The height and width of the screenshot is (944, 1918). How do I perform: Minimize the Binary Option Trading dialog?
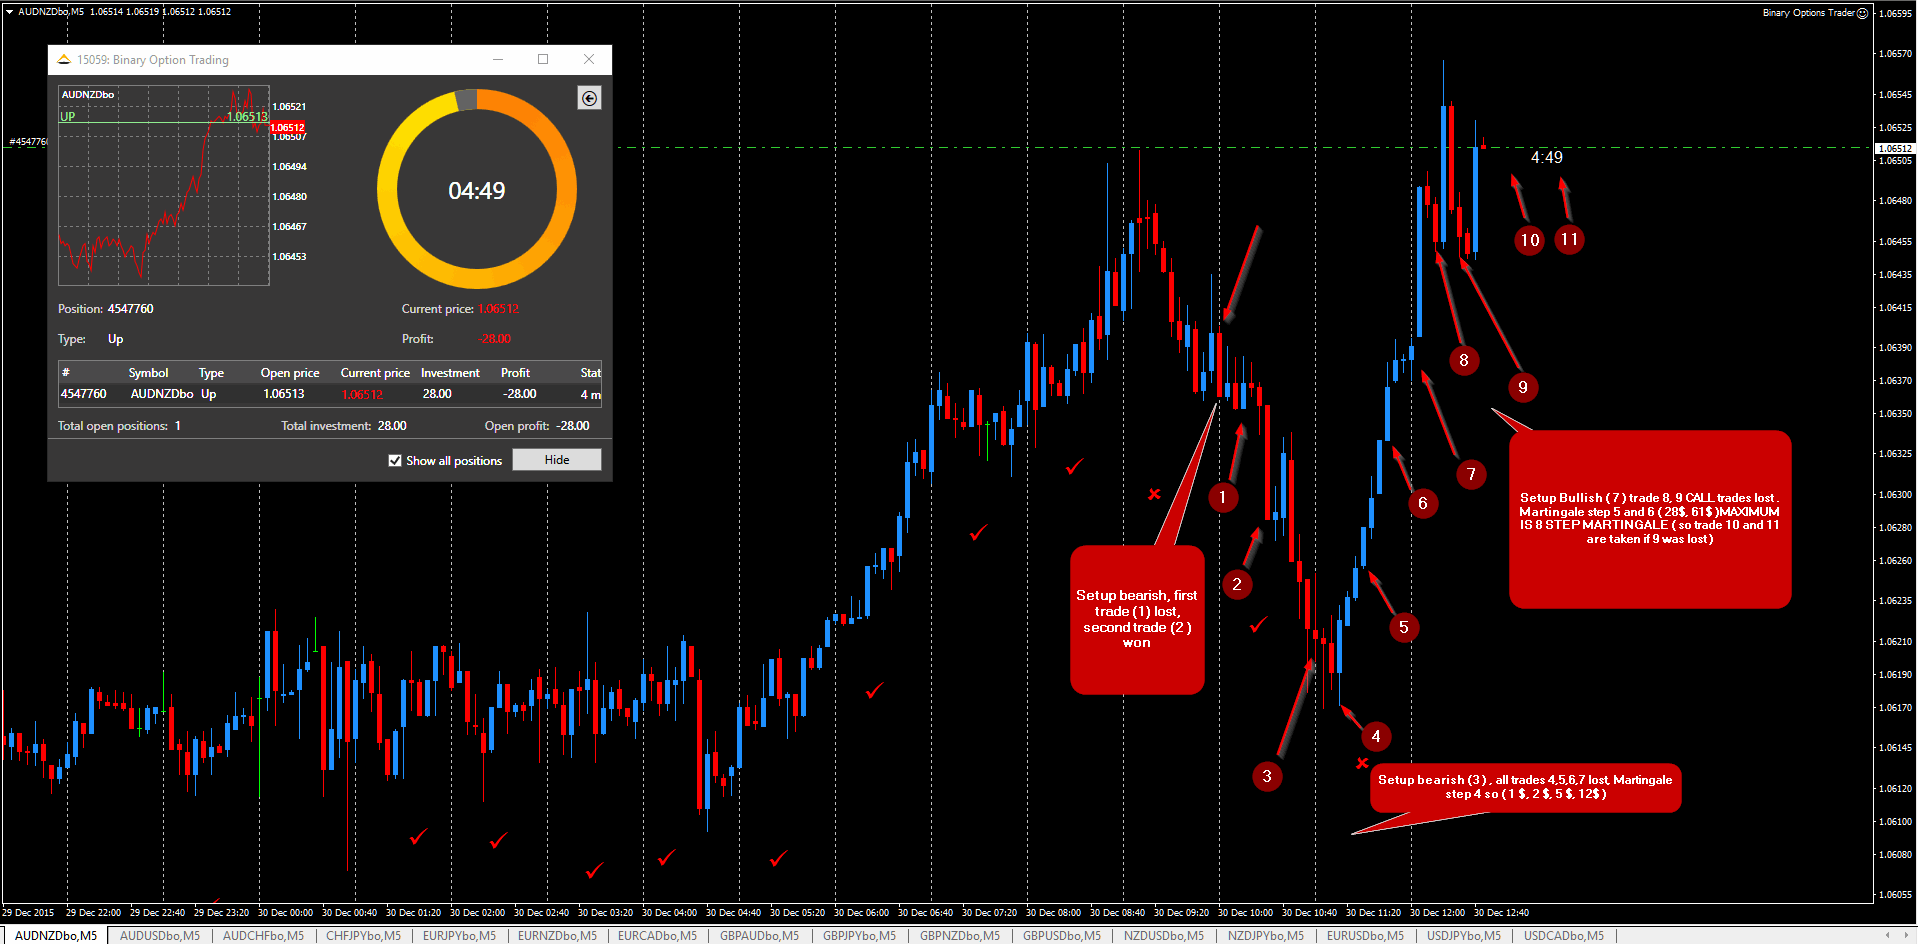pos(497,60)
